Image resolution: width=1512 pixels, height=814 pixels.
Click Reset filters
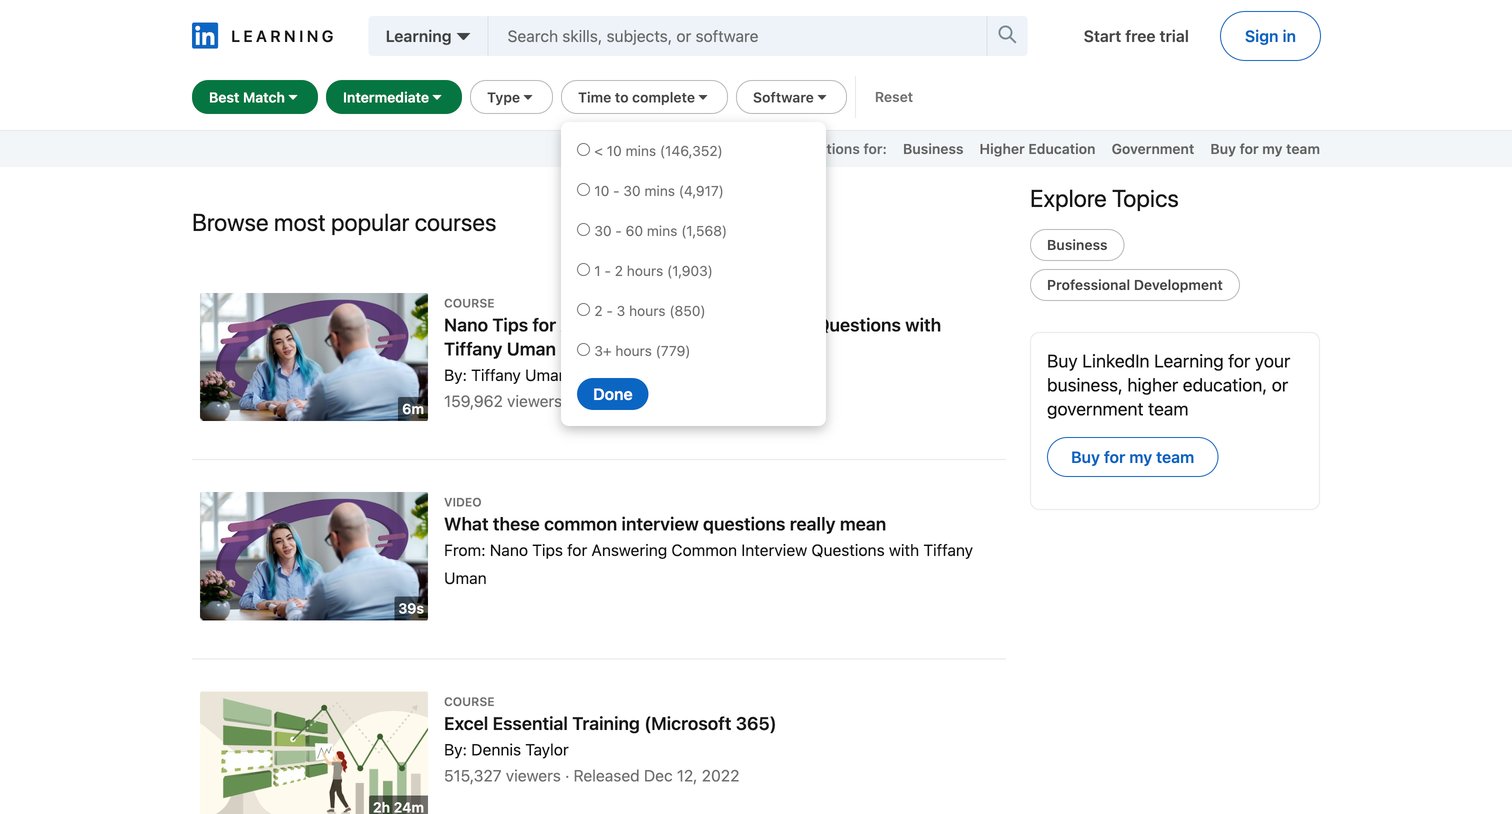pos(893,97)
